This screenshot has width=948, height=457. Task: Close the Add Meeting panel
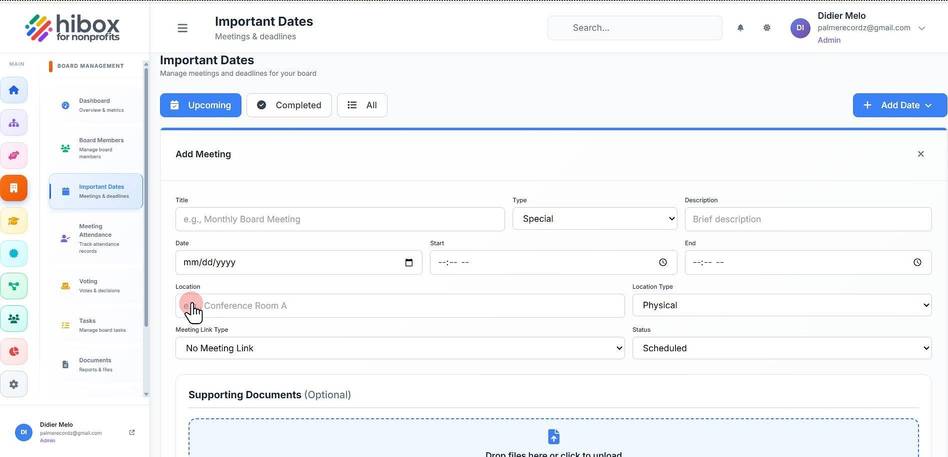click(x=921, y=154)
